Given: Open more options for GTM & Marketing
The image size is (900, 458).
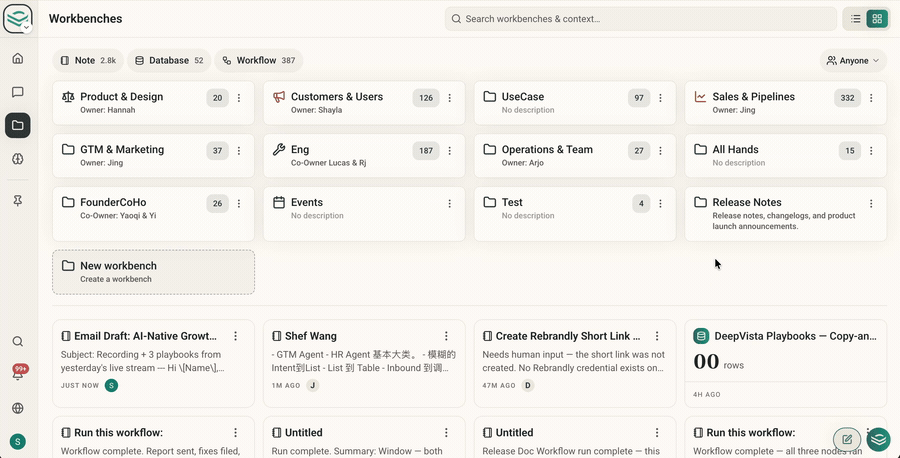Looking at the screenshot, I should [239, 151].
